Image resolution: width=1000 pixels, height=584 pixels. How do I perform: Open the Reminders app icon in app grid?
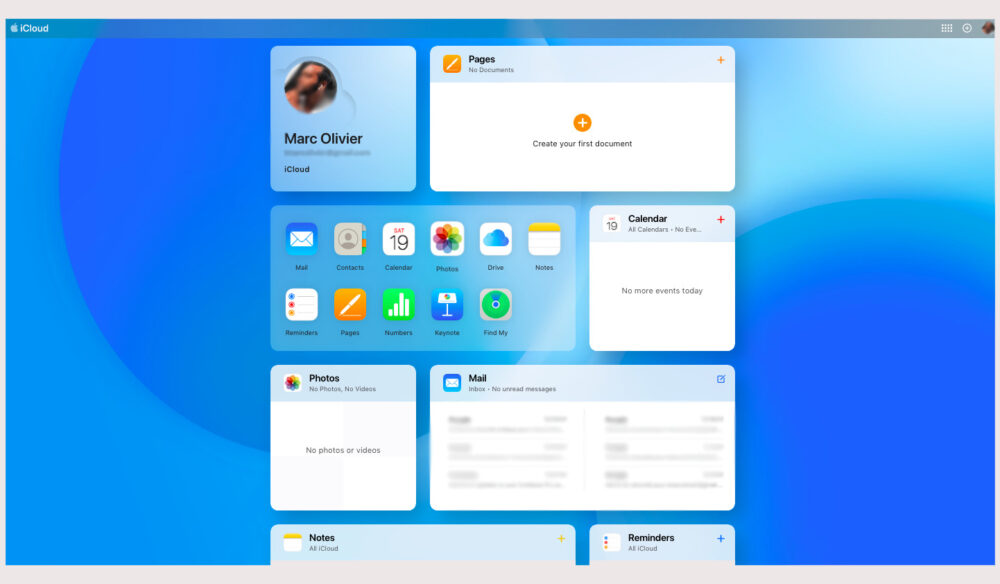[301, 305]
